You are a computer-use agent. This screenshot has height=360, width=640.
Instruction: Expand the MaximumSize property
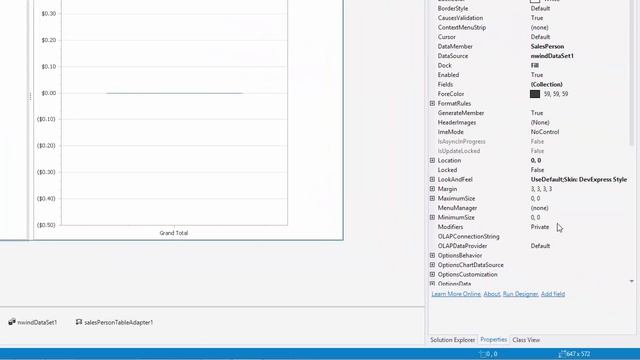pyautogui.click(x=432, y=198)
